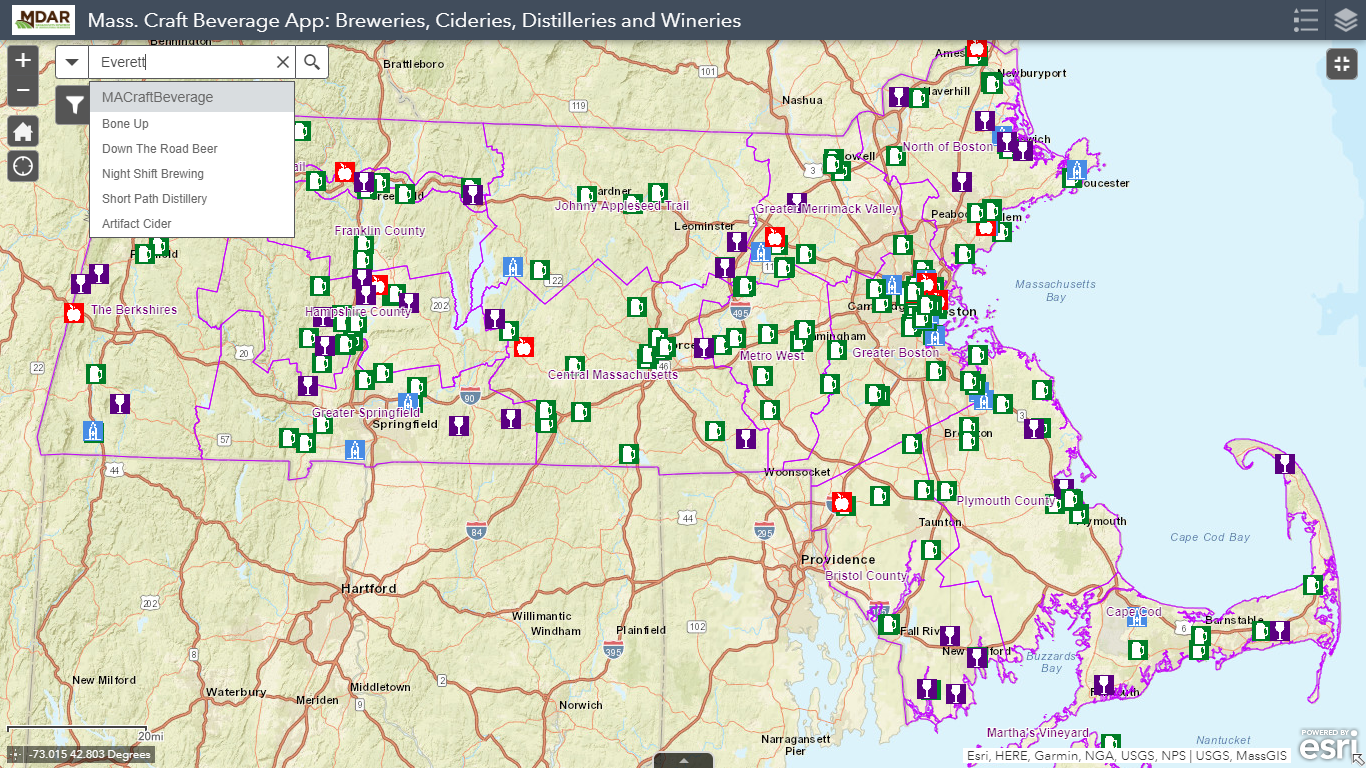
Task: Click the search box containing Everett
Action: point(180,62)
